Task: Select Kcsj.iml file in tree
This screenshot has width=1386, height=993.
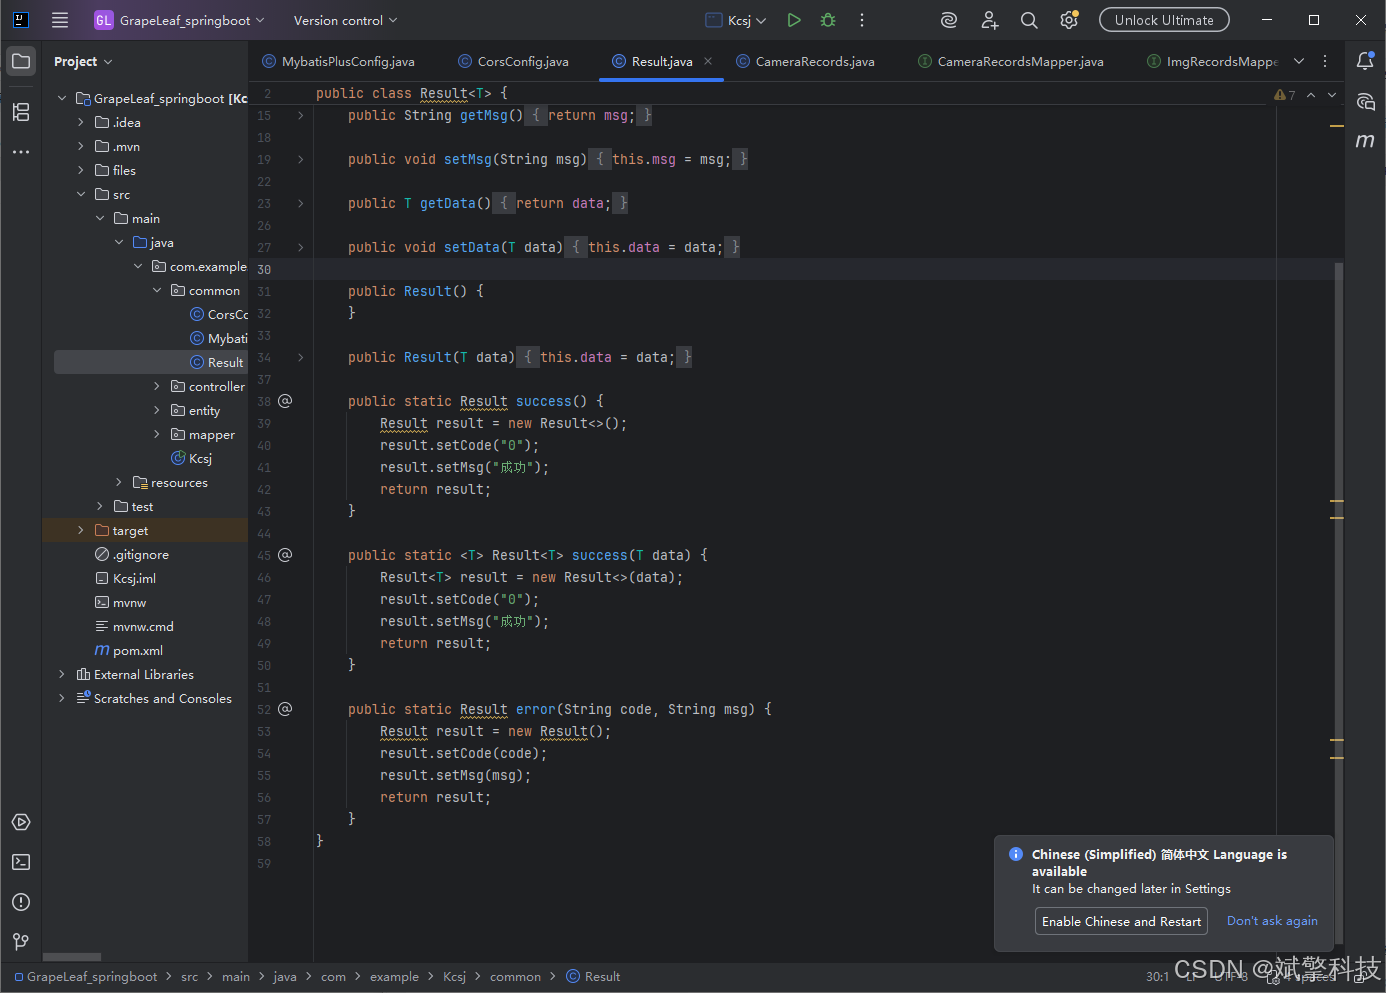Action: 125,579
